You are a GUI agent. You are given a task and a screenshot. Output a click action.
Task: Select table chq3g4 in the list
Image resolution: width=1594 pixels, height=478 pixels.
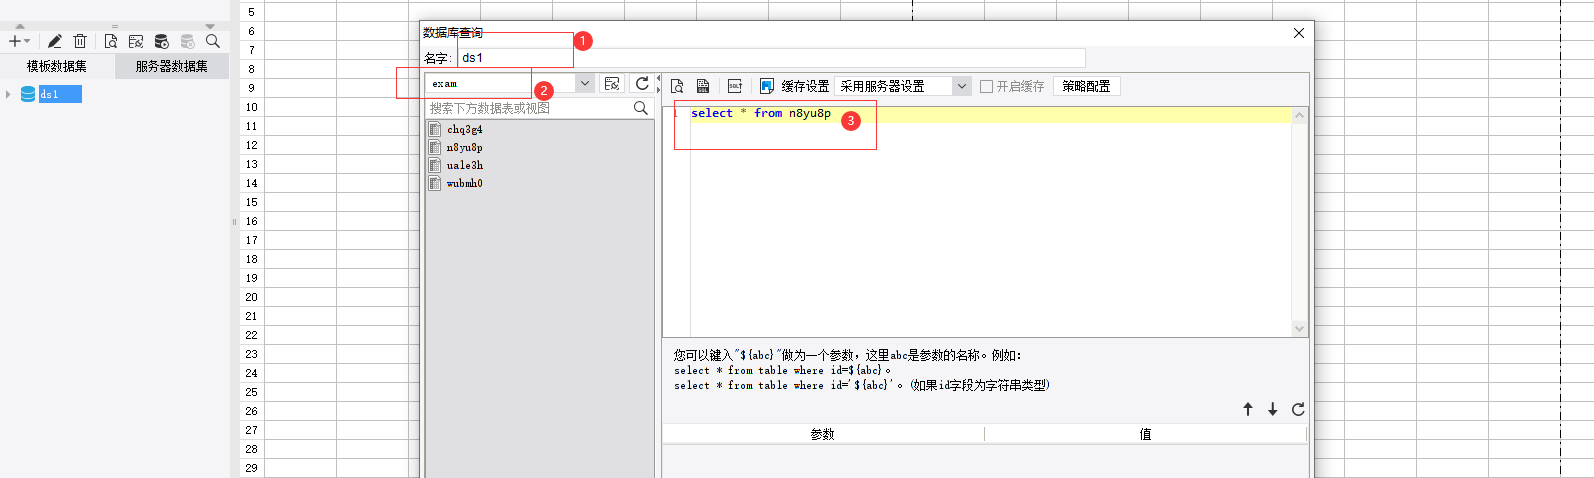465,129
